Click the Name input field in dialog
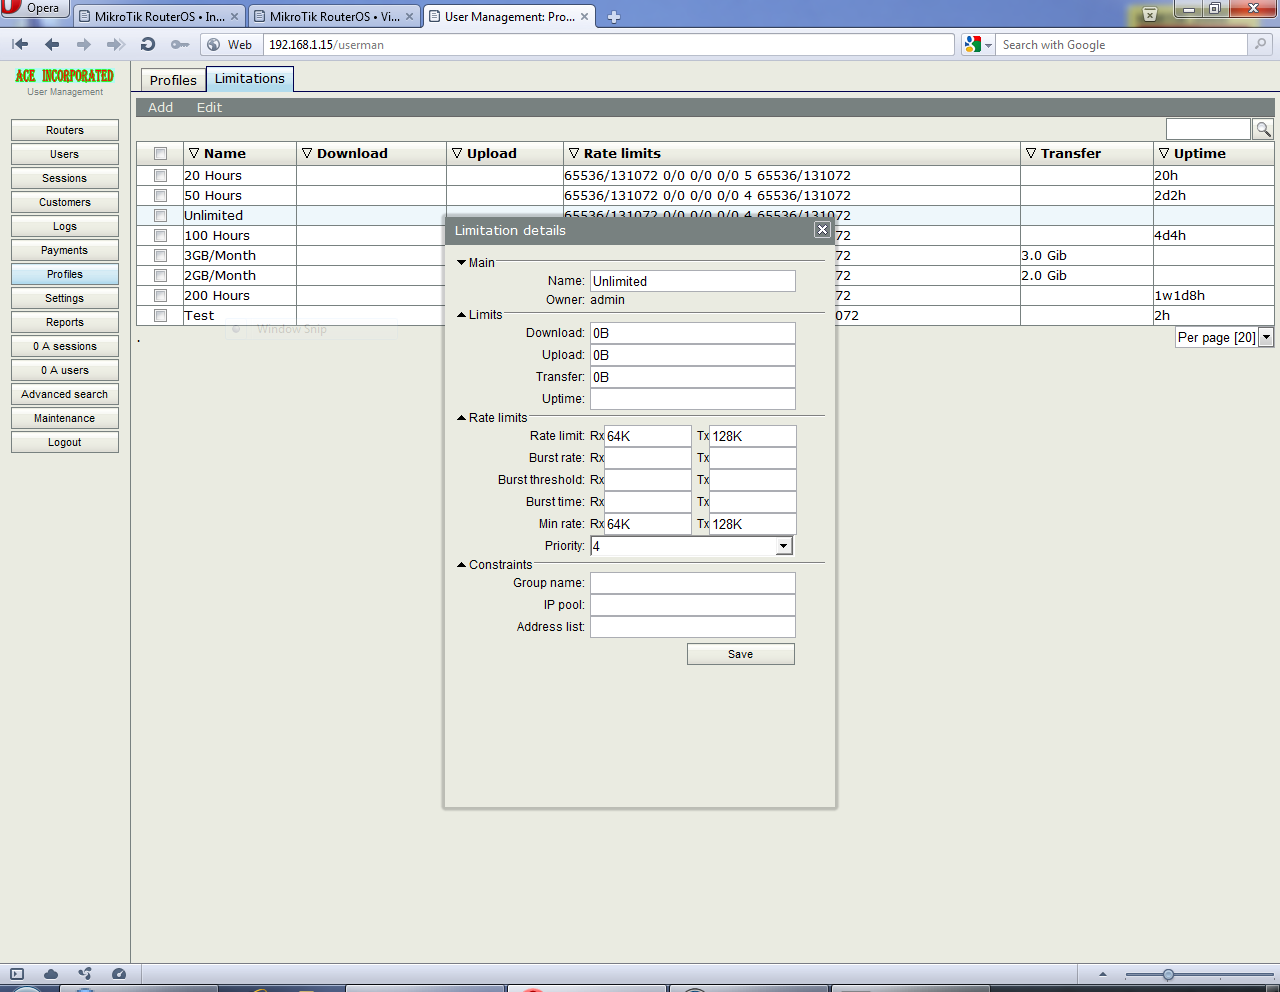 (x=693, y=281)
